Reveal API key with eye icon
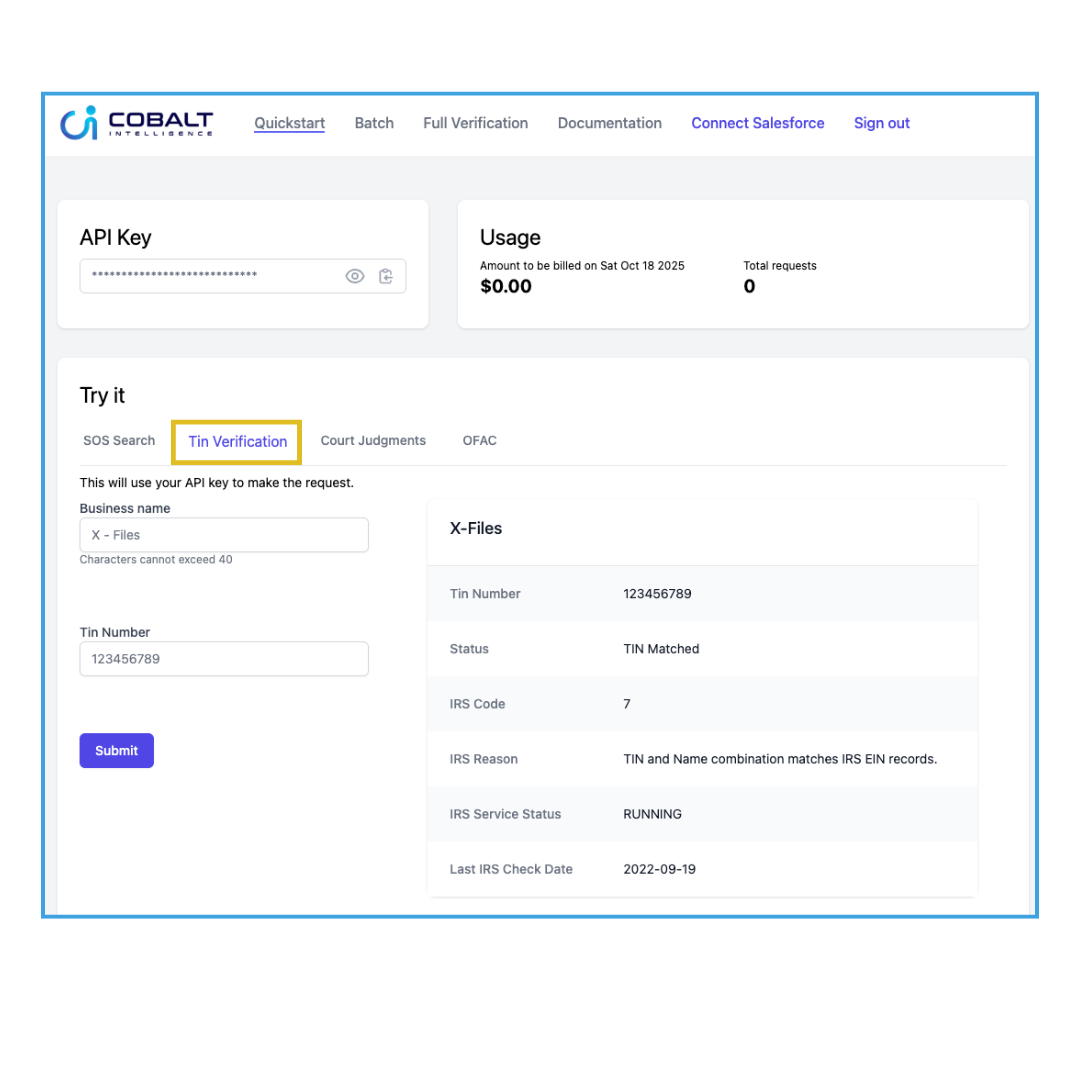This screenshot has width=1080, height=1080. pos(355,276)
